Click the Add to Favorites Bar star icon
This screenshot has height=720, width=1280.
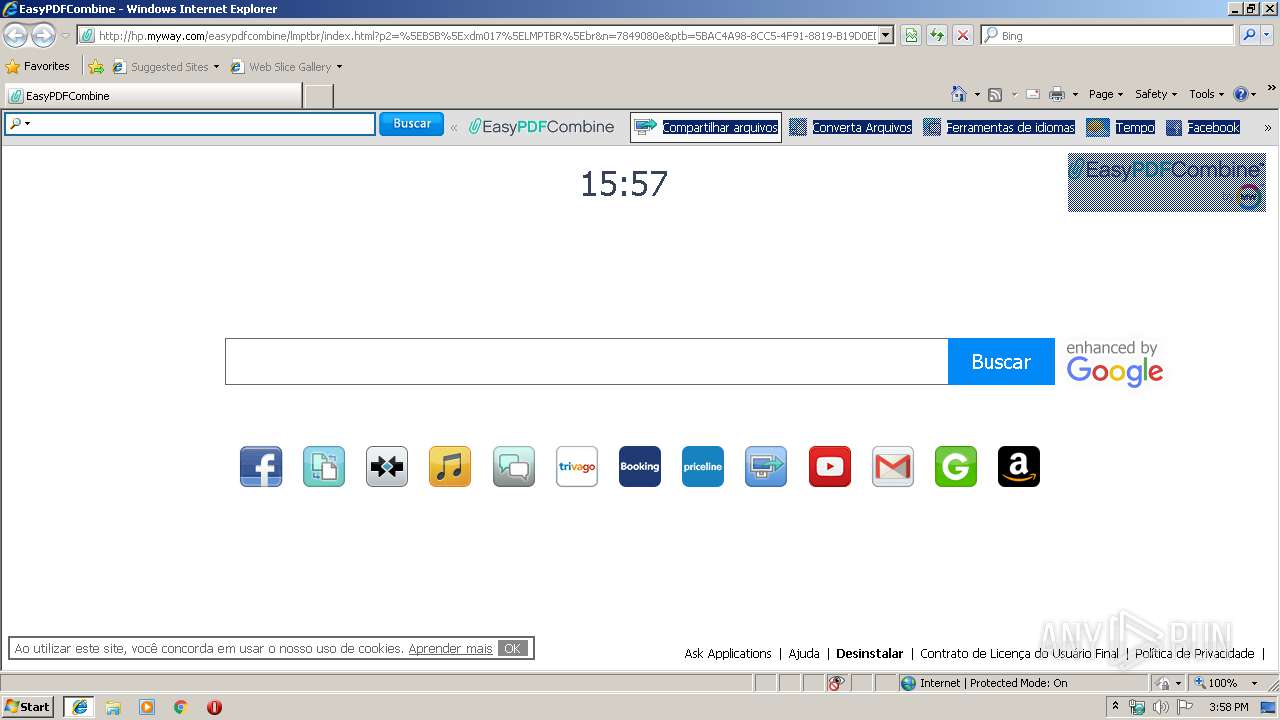pos(96,67)
